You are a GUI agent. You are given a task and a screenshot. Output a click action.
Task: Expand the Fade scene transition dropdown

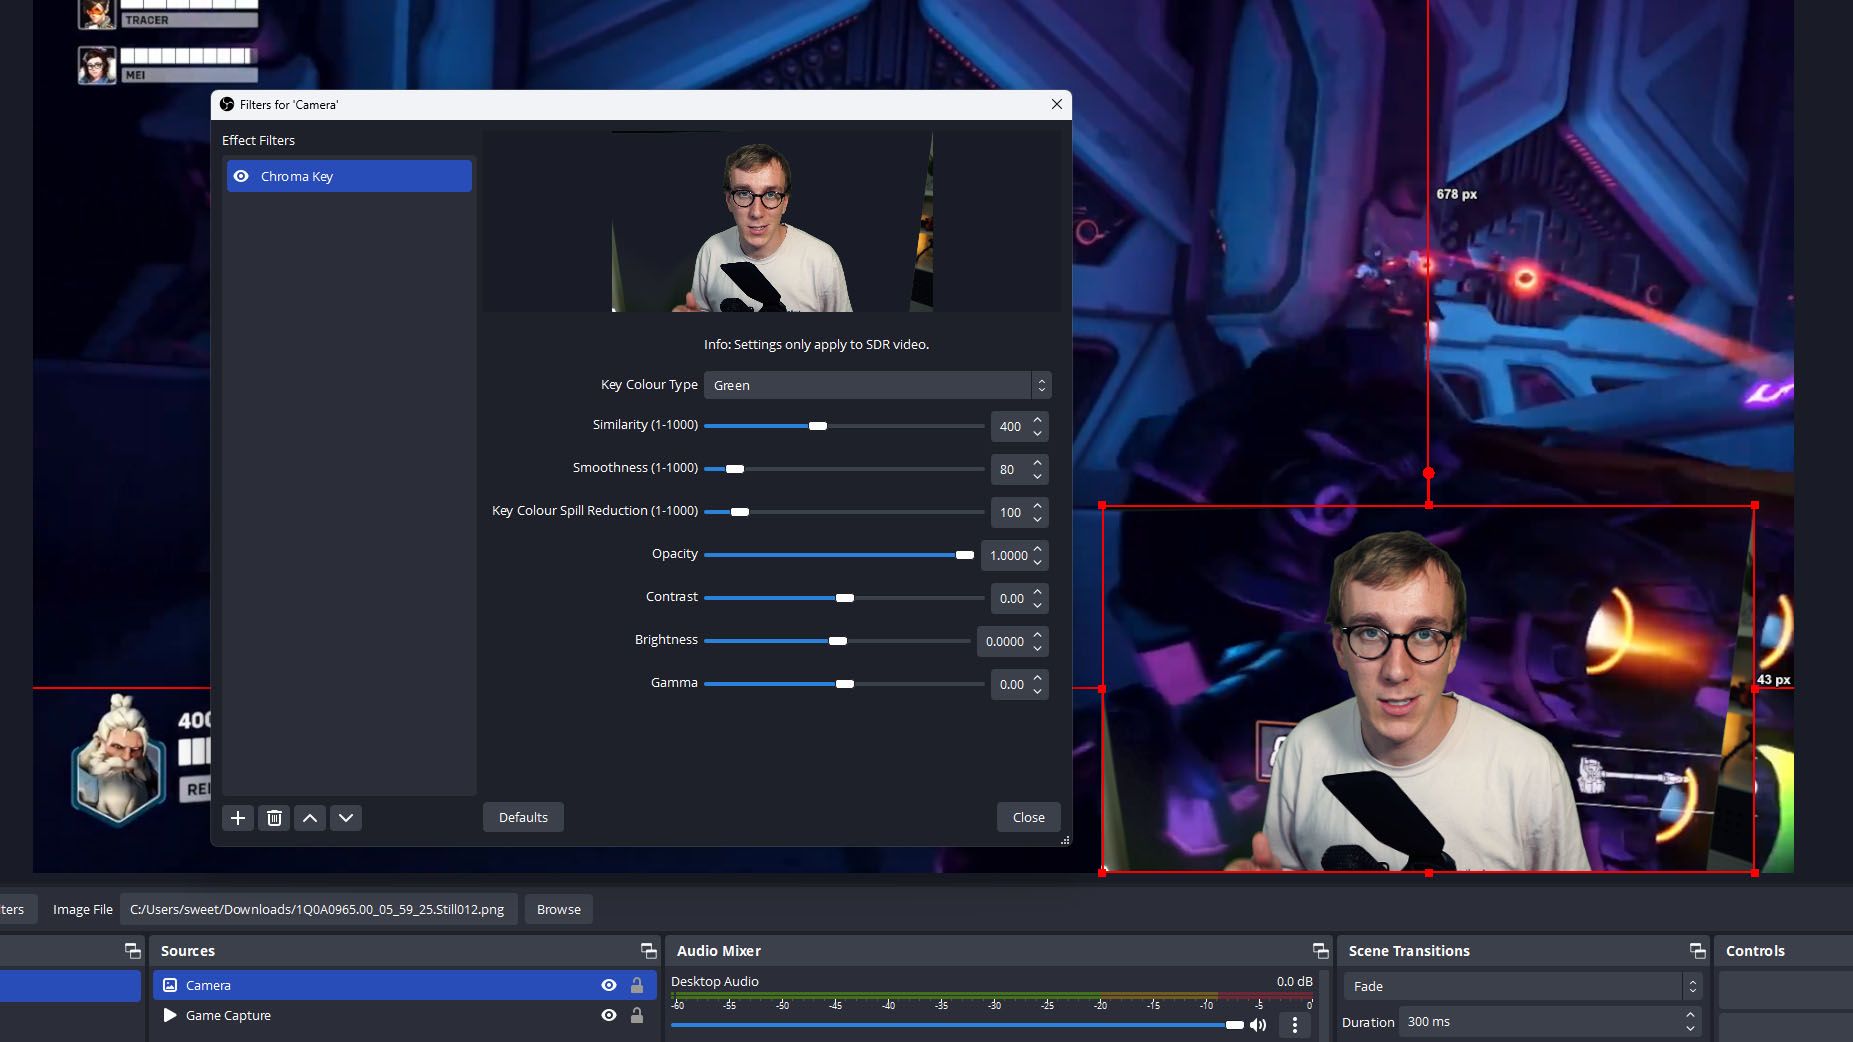click(x=1521, y=987)
